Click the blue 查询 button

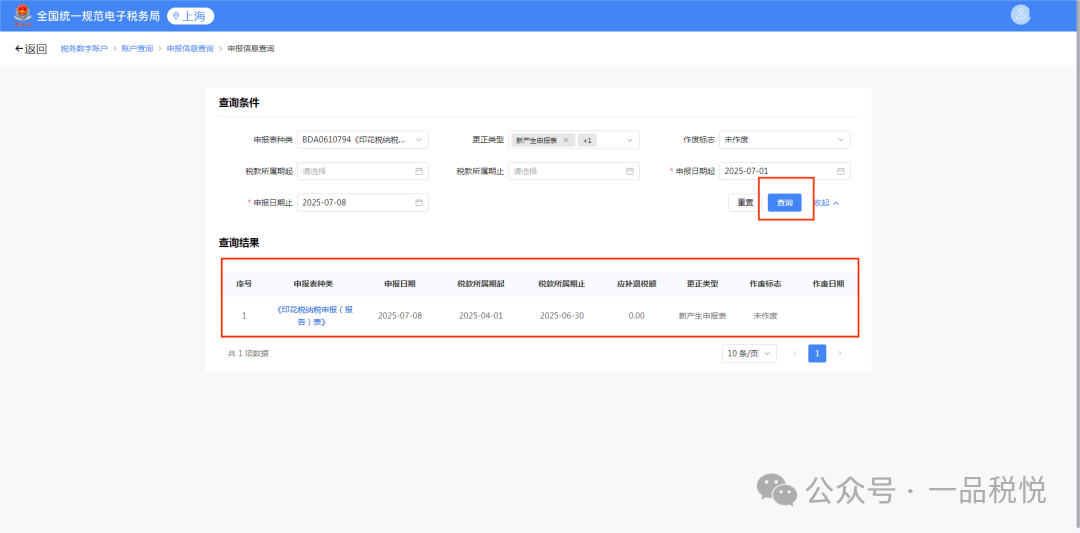[x=784, y=203]
